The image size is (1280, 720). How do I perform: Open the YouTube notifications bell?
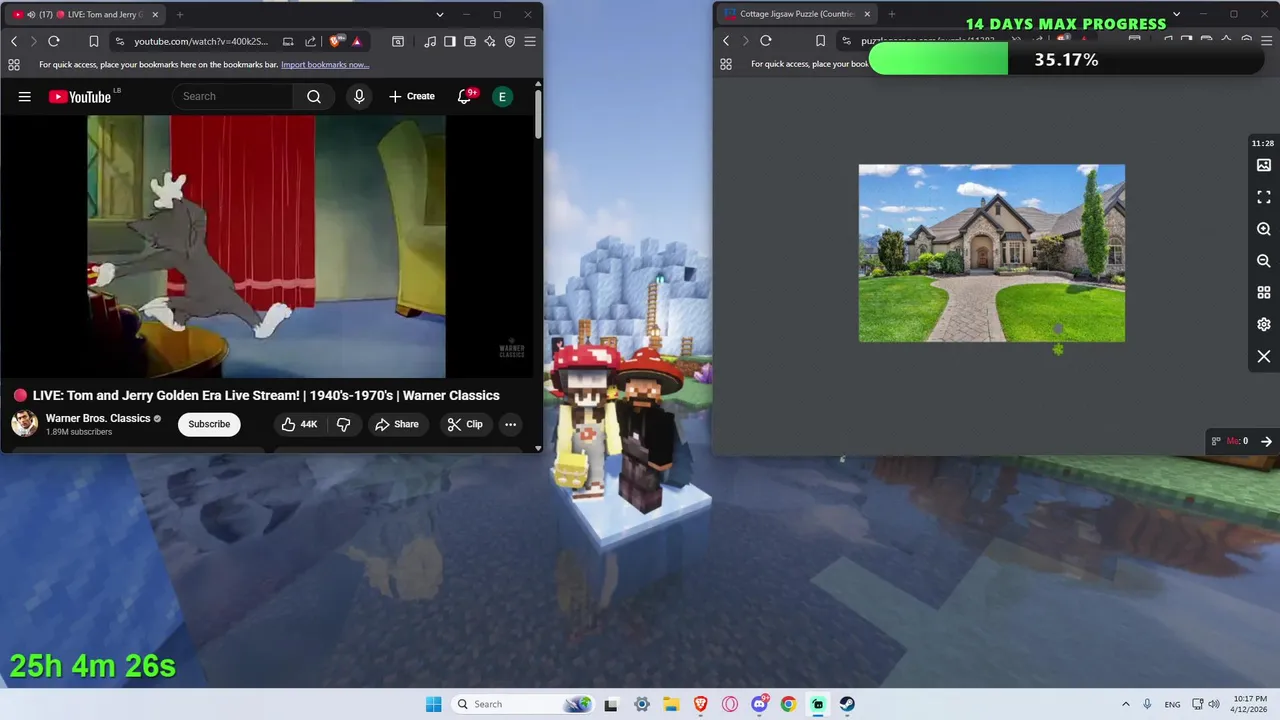tap(465, 96)
